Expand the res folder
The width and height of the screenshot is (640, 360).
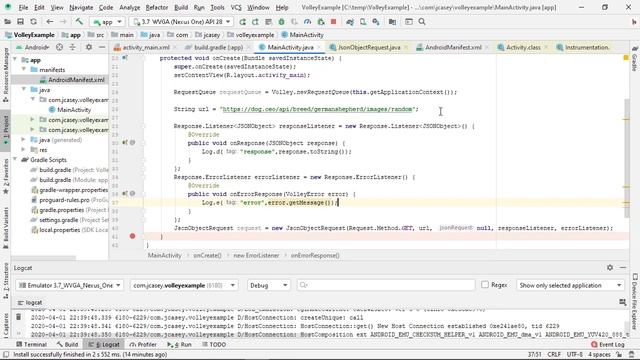pyautogui.click(x=24, y=149)
